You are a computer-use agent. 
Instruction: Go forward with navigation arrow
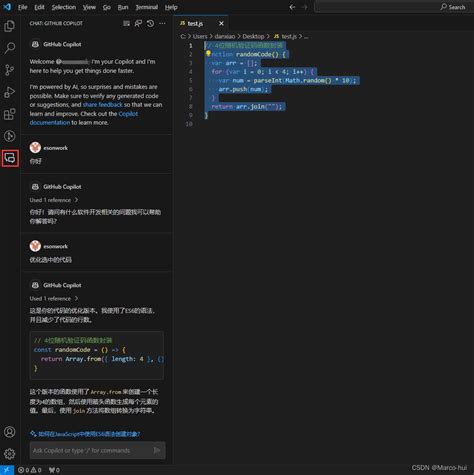click(304, 7)
